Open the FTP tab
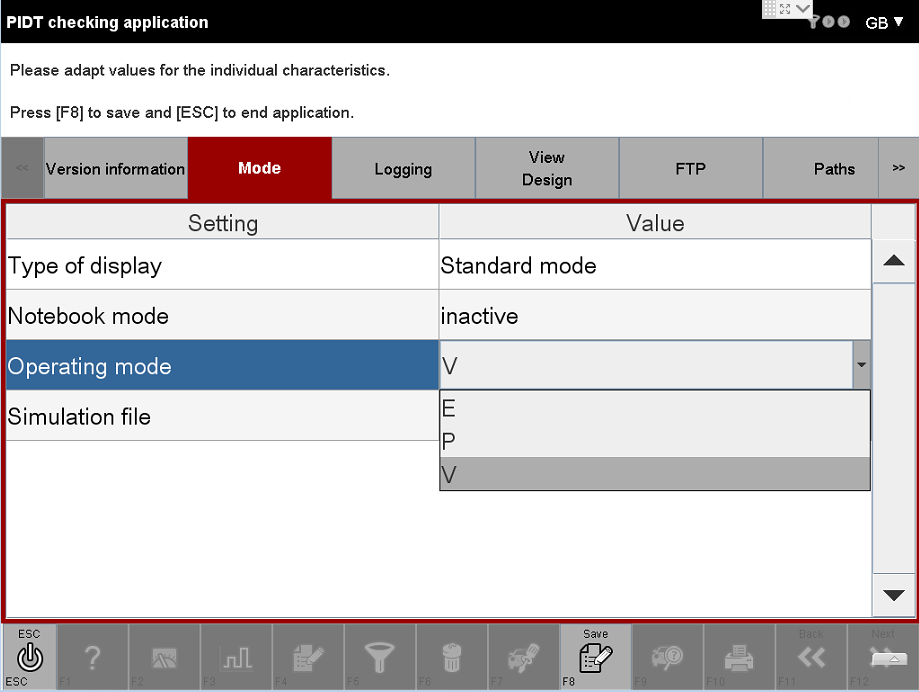919x692 pixels. (x=691, y=169)
